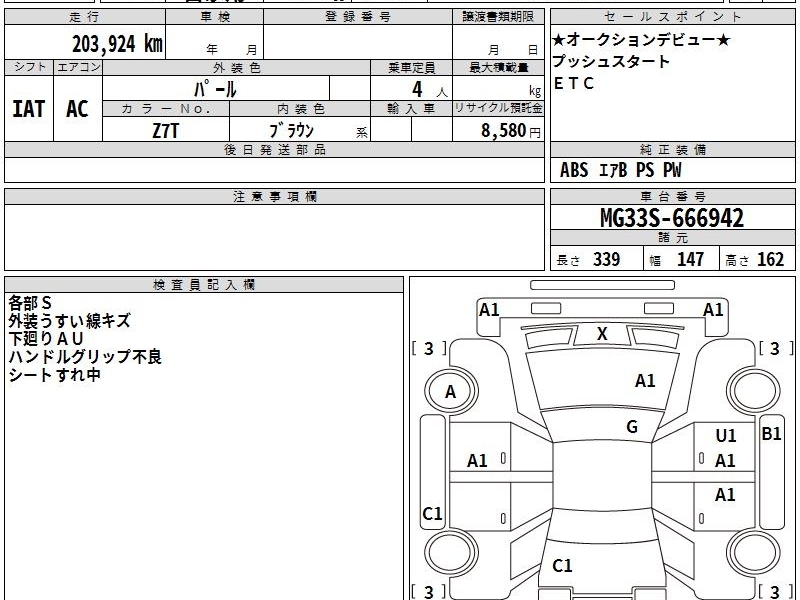Image resolution: width=800 pixels, height=600 pixels.
Task: Click the 内装色 header
Action: pos(300,109)
